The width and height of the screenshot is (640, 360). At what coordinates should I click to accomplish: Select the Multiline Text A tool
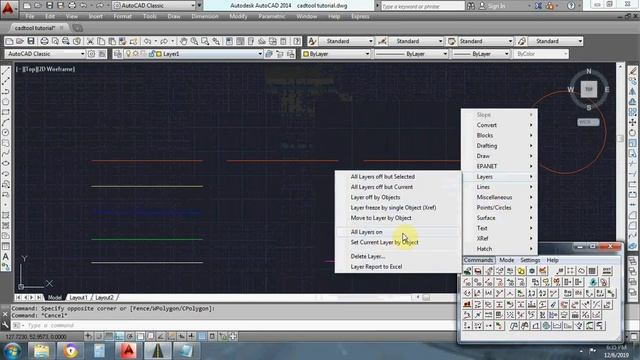pyautogui.click(x=6, y=257)
